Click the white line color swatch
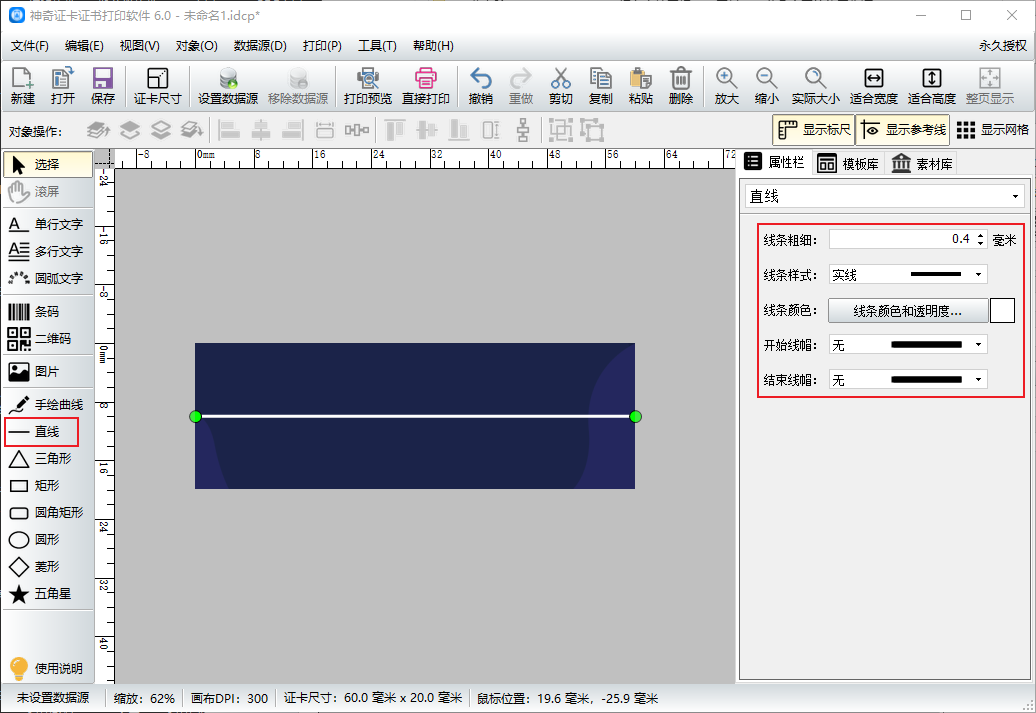Screen dimensions: 1036x713 point(1002,311)
